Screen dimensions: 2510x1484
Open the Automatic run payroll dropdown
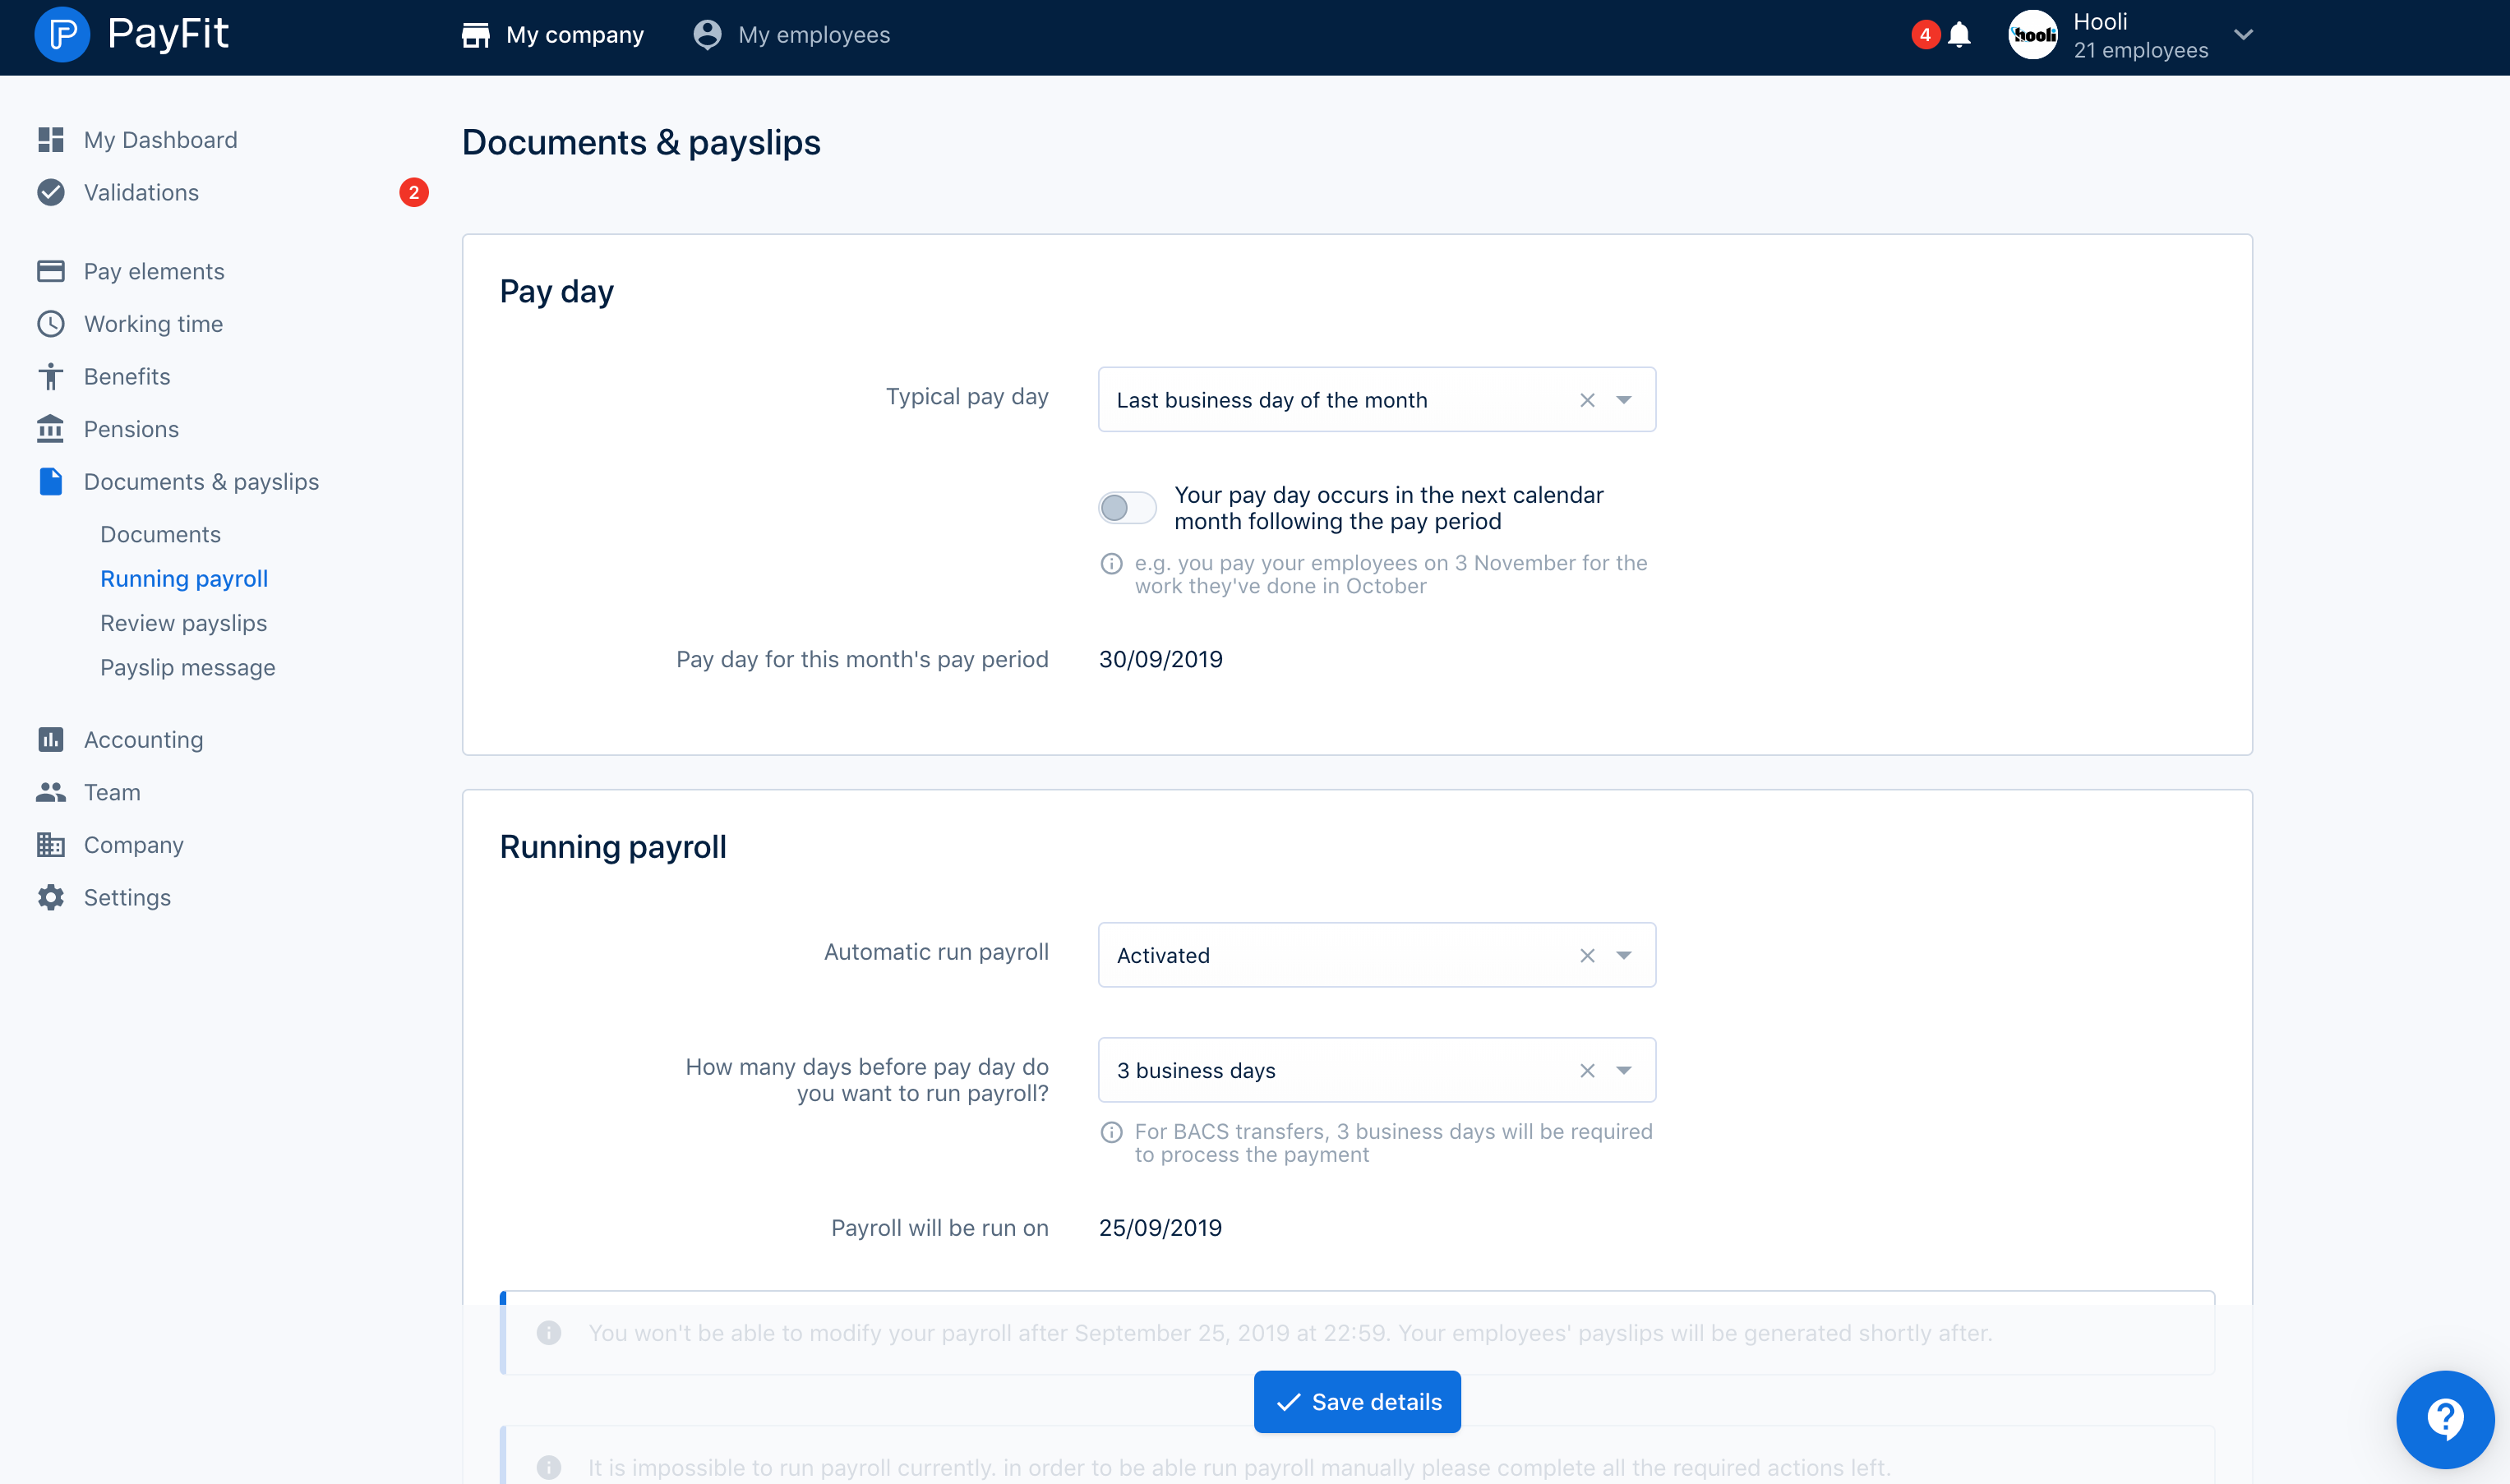click(x=1624, y=955)
